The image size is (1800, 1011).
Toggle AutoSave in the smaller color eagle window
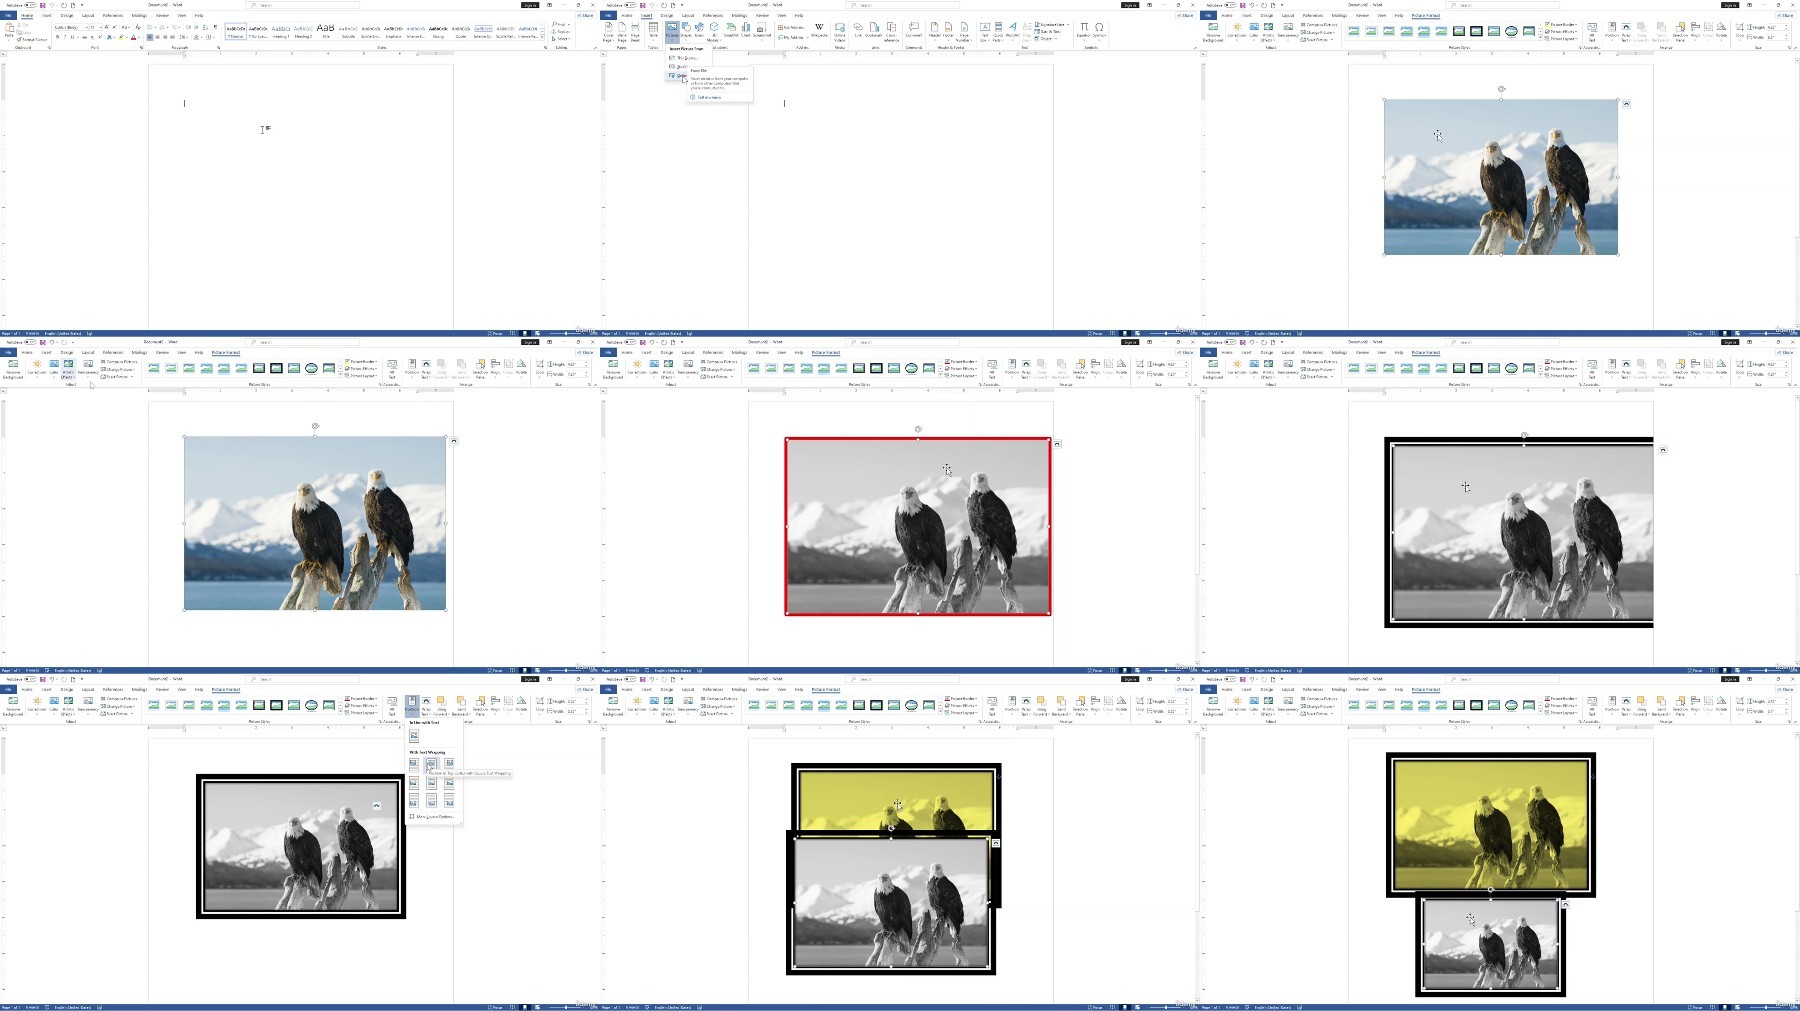click(1230, 5)
